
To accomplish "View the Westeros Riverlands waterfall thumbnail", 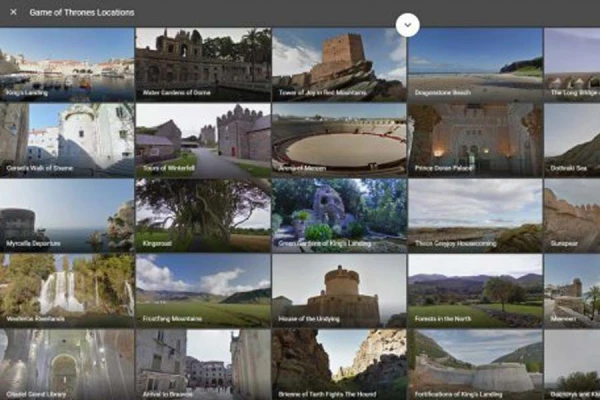I will (x=67, y=291).
